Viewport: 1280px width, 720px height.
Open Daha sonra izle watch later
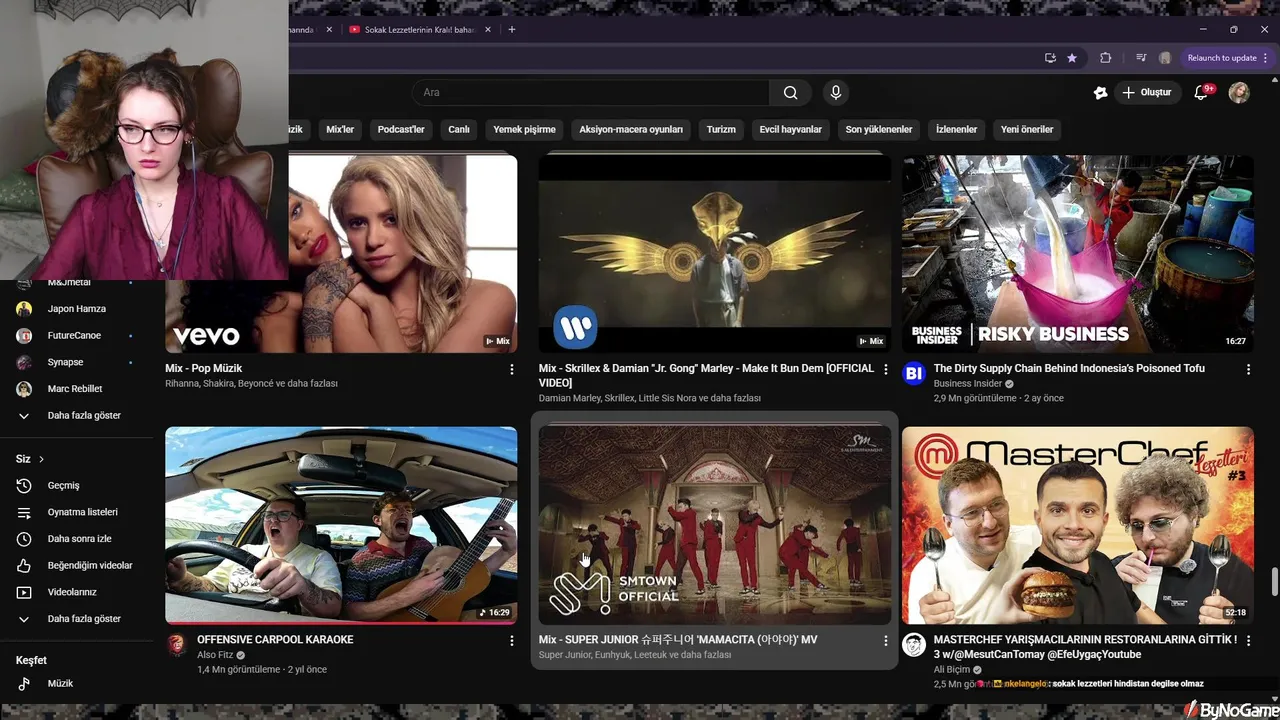pyautogui.click(x=77, y=539)
